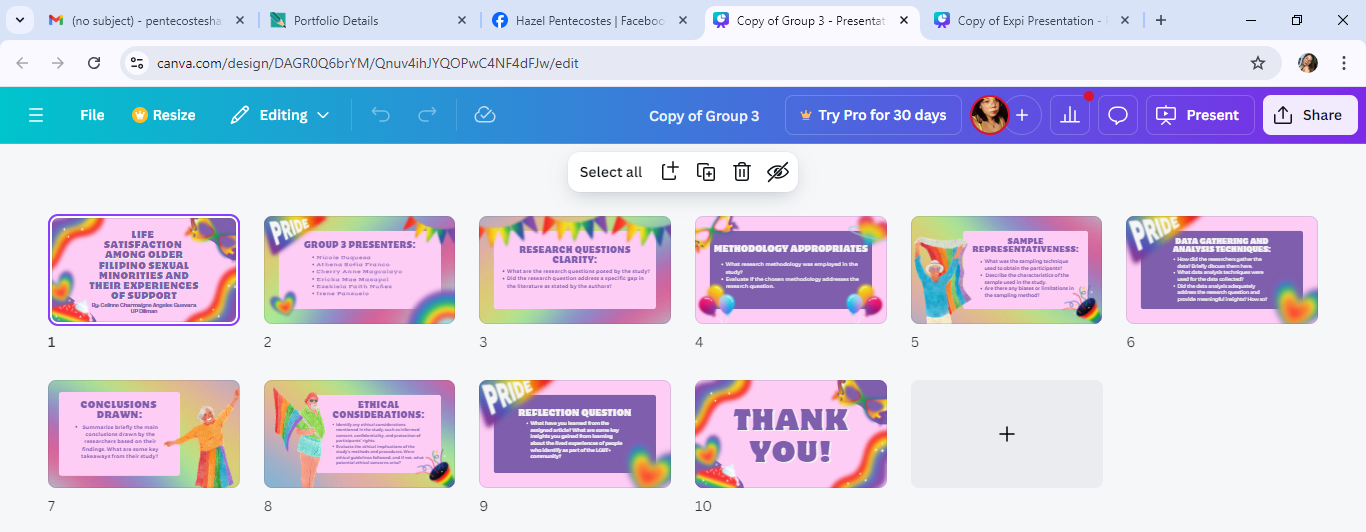The height and width of the screenshot is (532, 1366).
Task: Open a new browser tab
Action: [1161, 20]
